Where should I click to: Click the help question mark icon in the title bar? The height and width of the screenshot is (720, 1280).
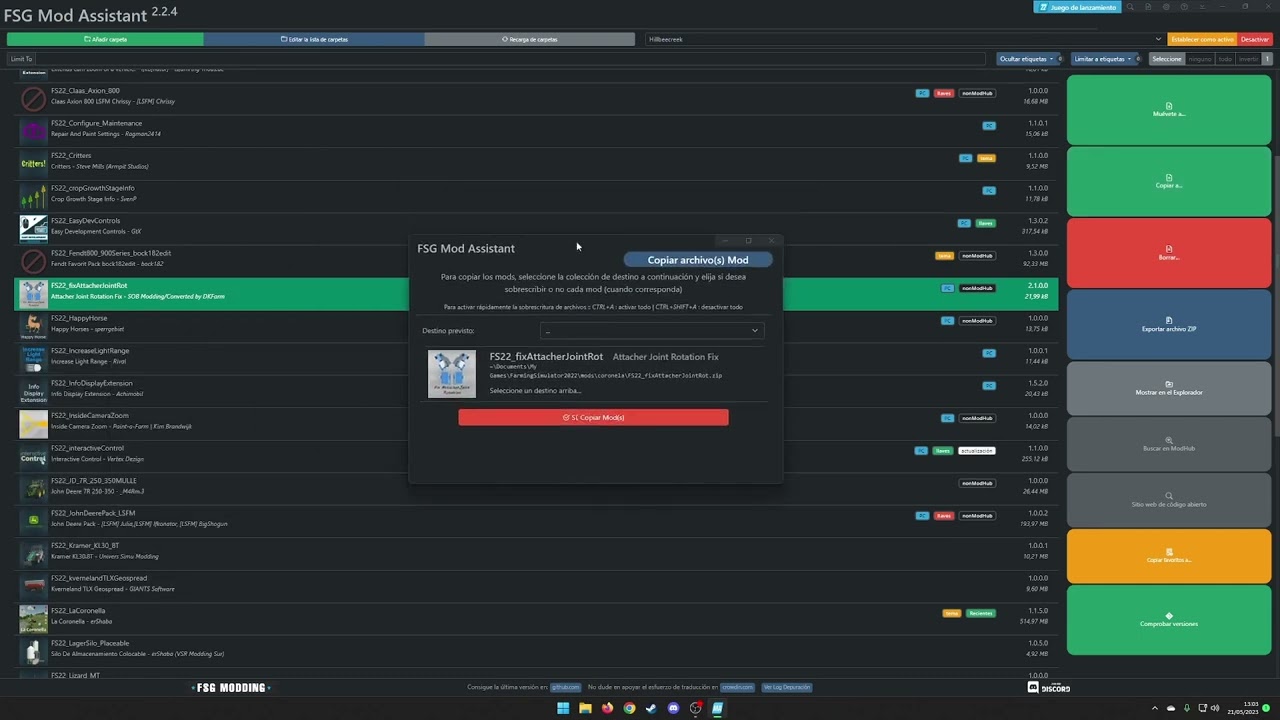click(x=1184, y=7)
